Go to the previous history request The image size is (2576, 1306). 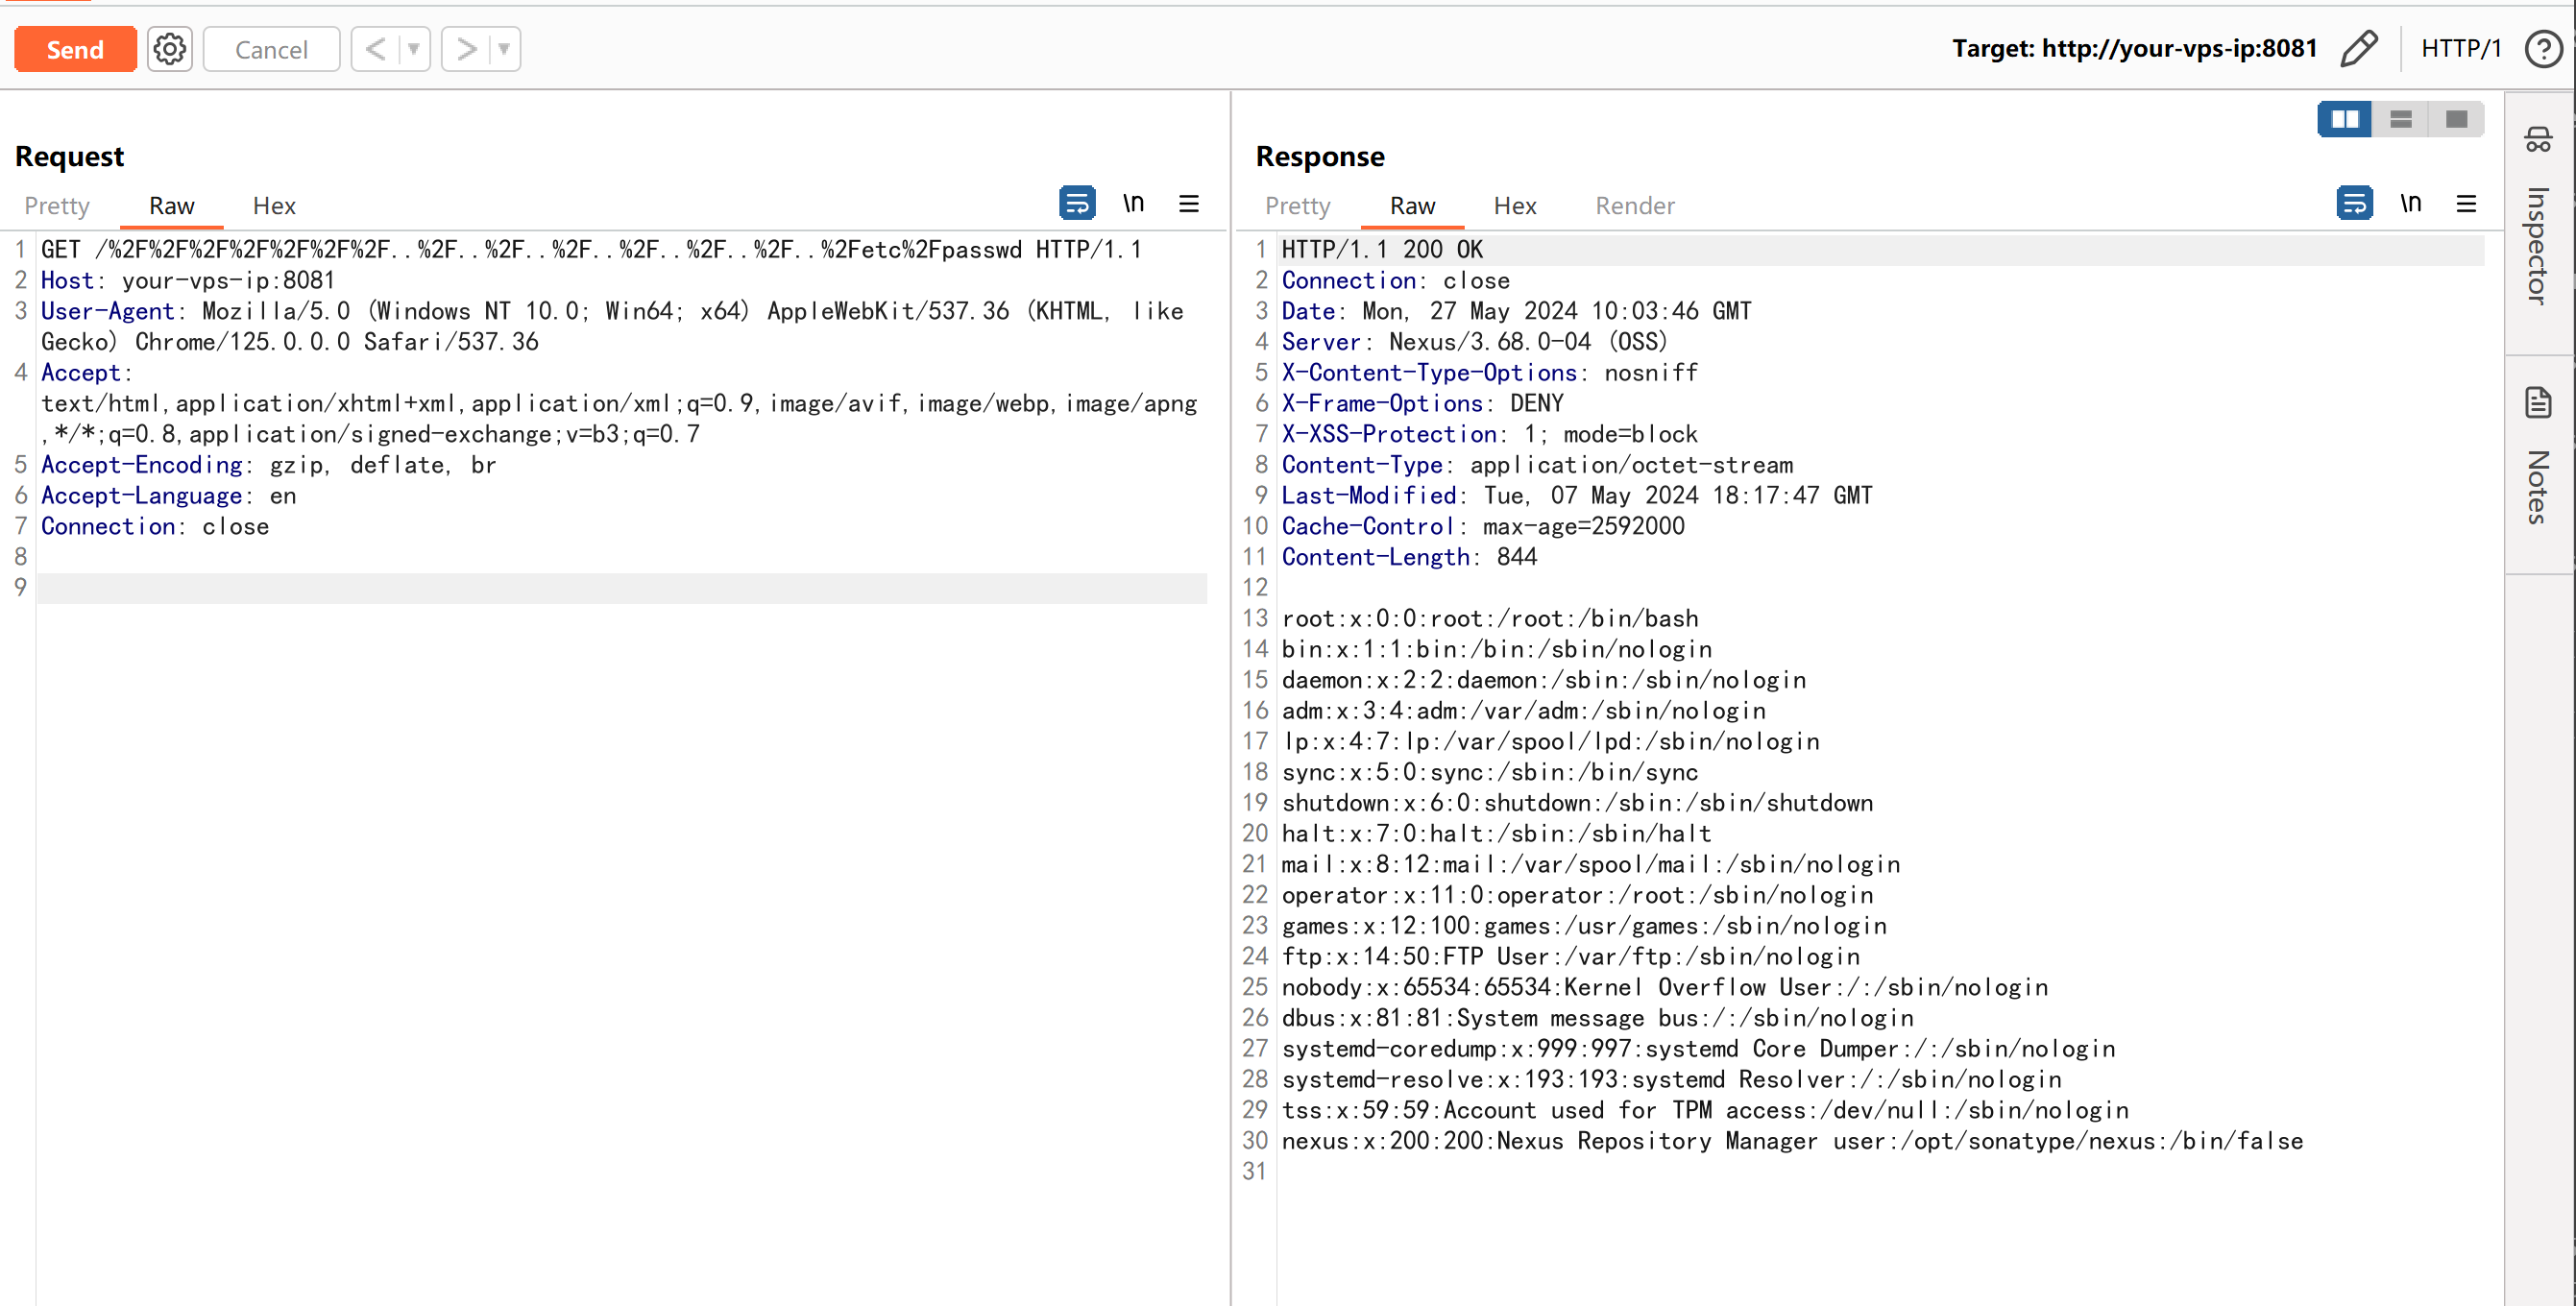click(375, 48)
